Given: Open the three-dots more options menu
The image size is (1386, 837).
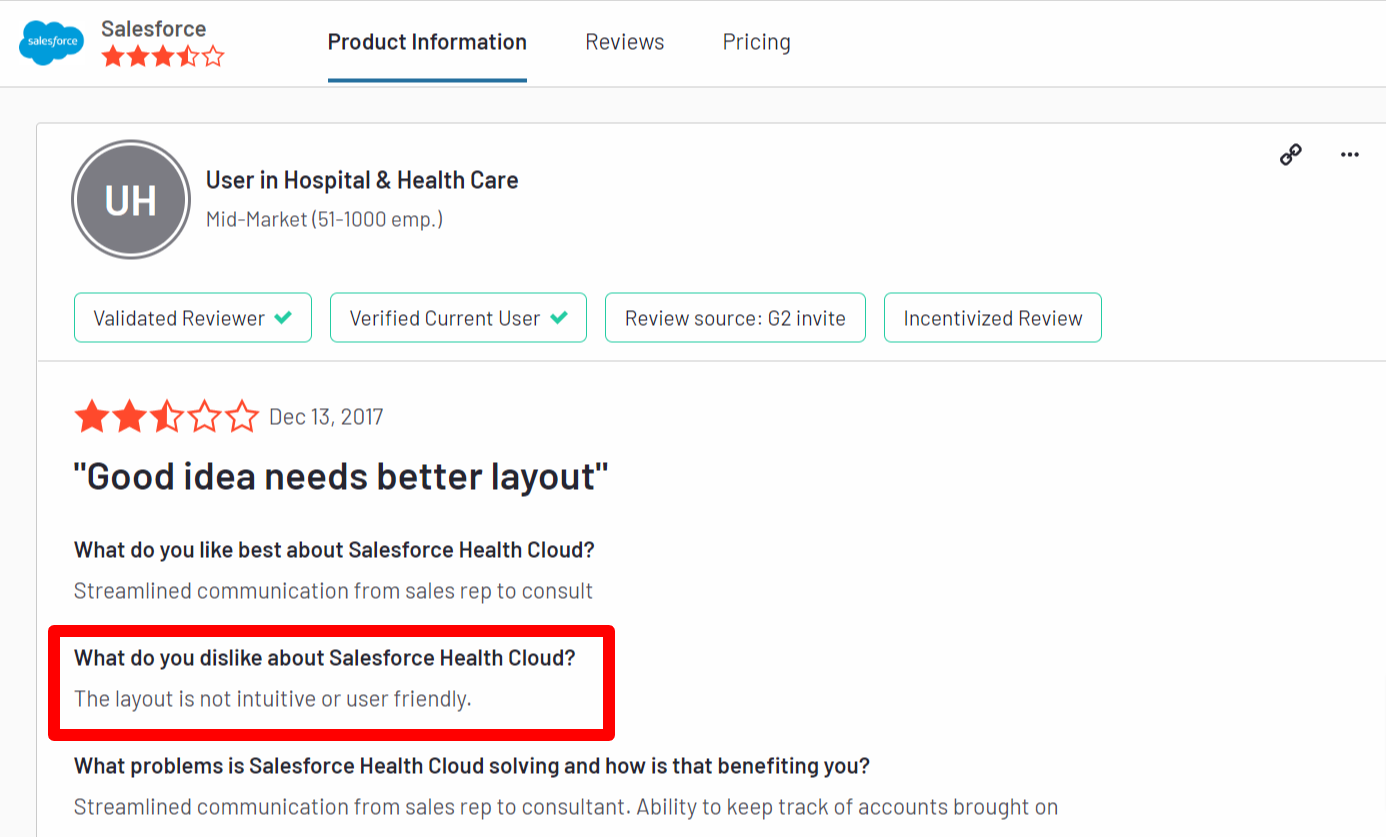Looking at the screenshot, I should (x=1350, y=155).
